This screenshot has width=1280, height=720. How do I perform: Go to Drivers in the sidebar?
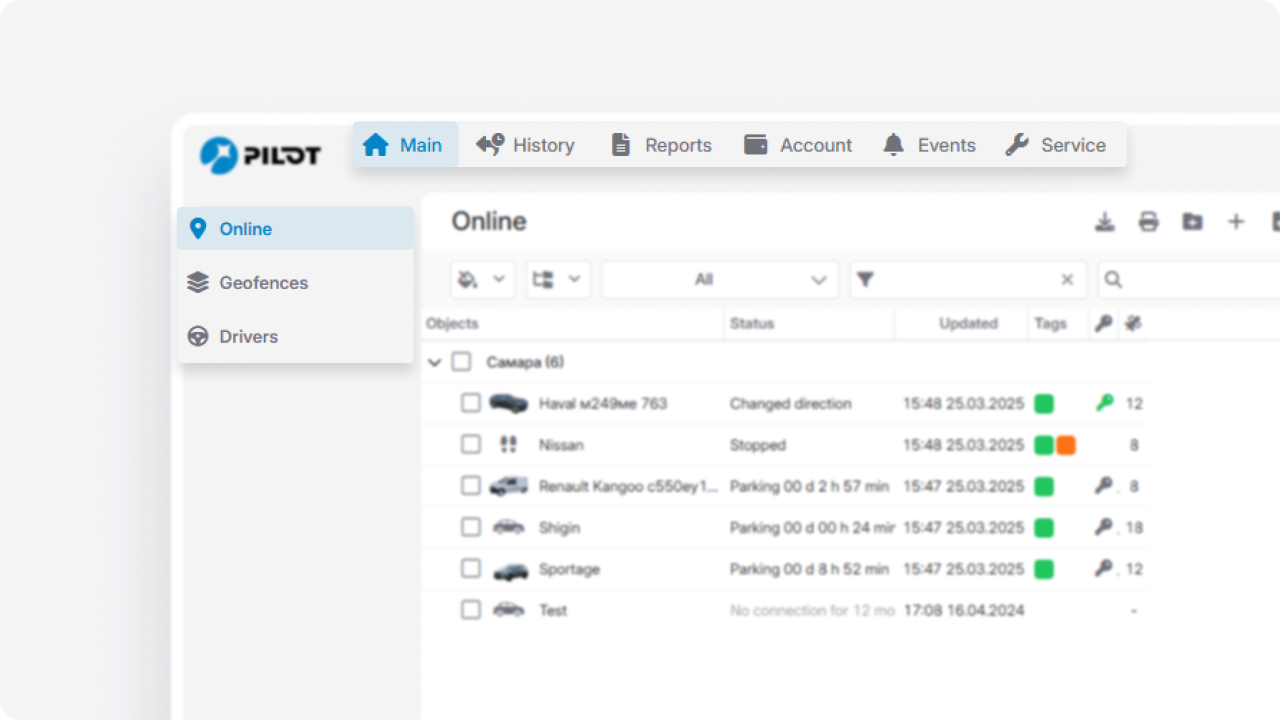(248, 337)
